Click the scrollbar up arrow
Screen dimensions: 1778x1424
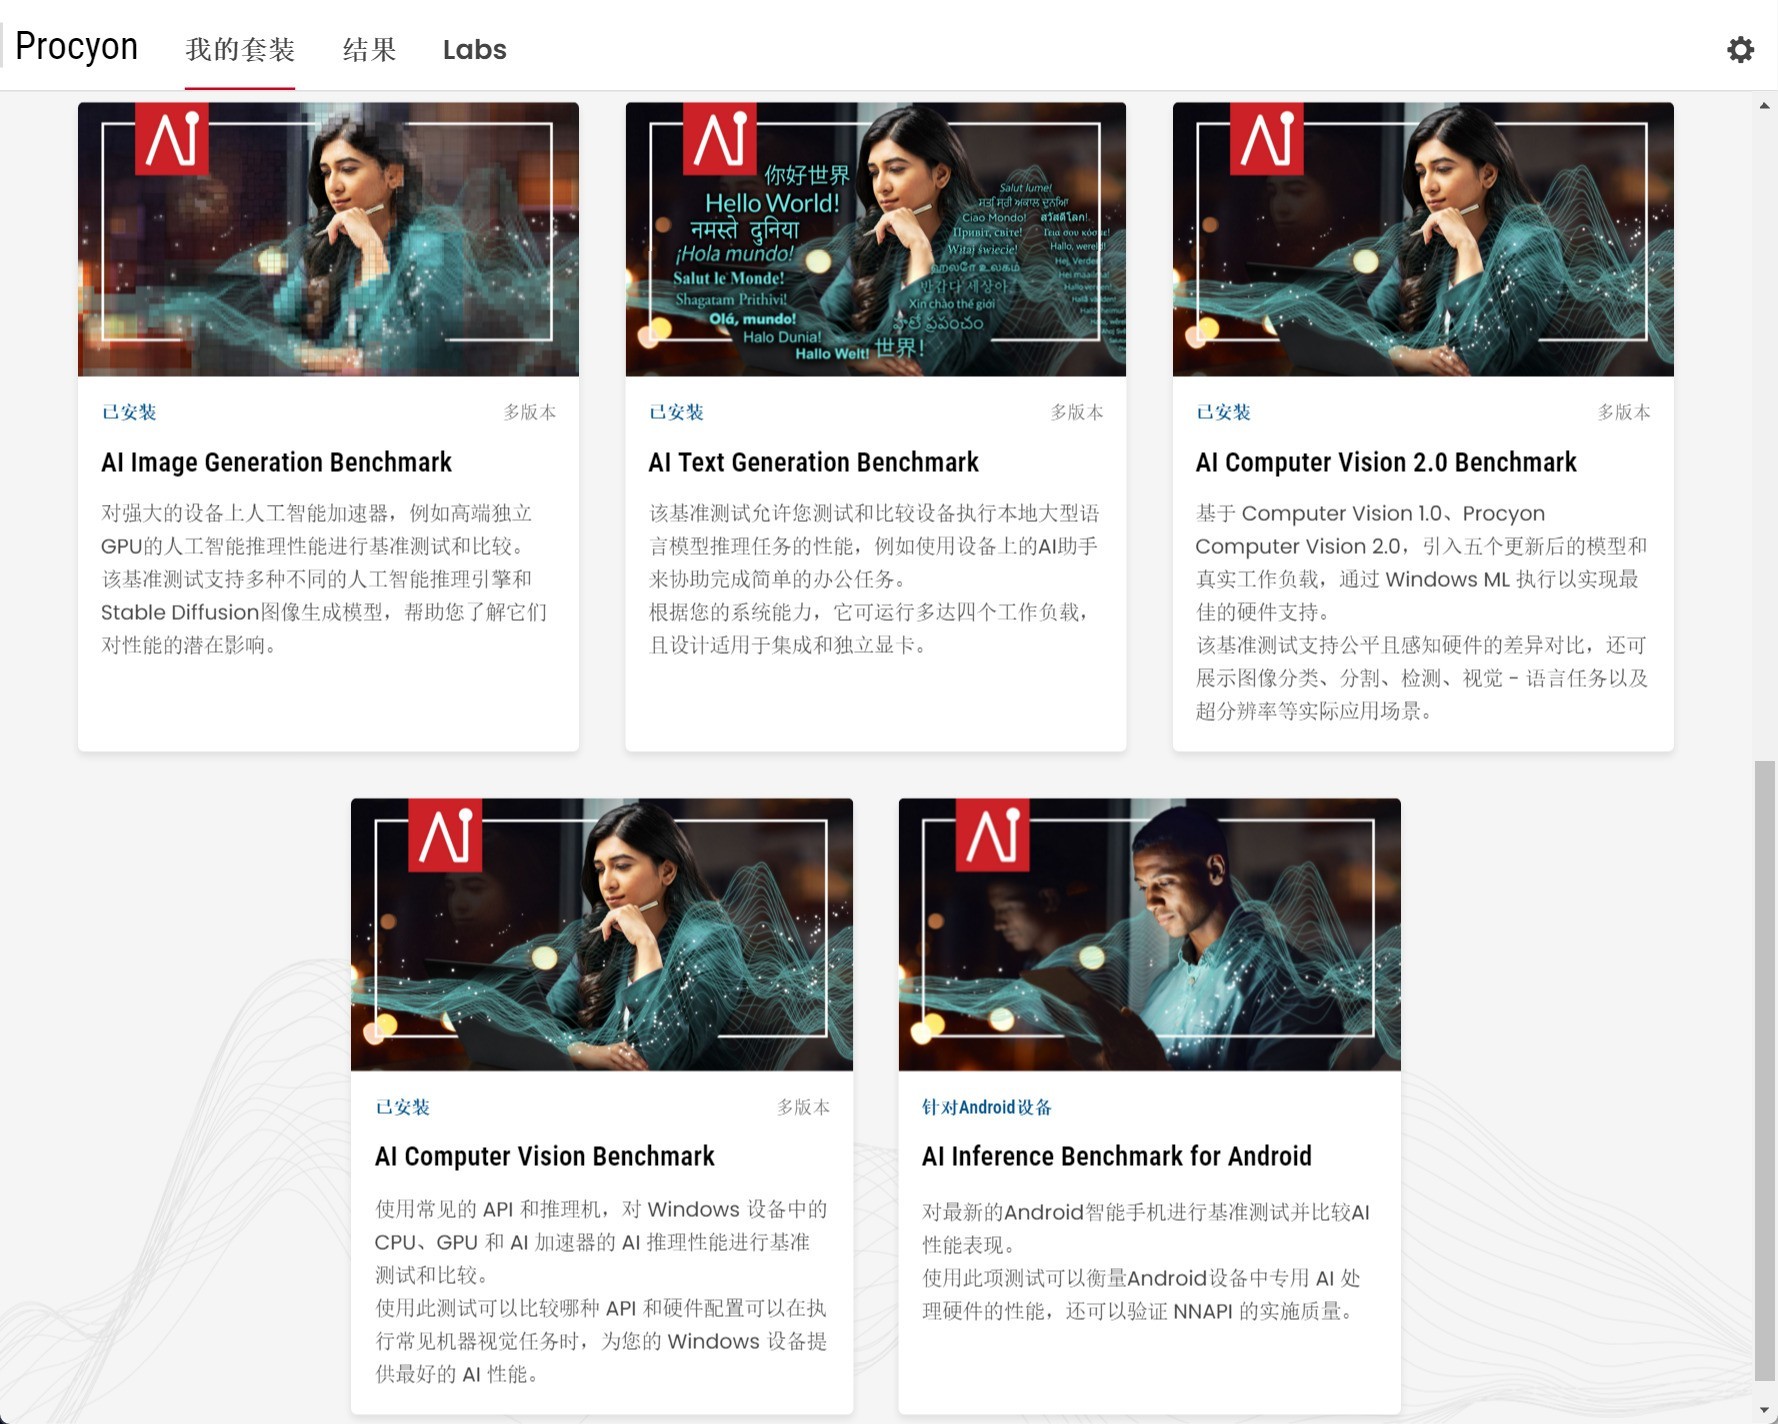point(1765,105)
